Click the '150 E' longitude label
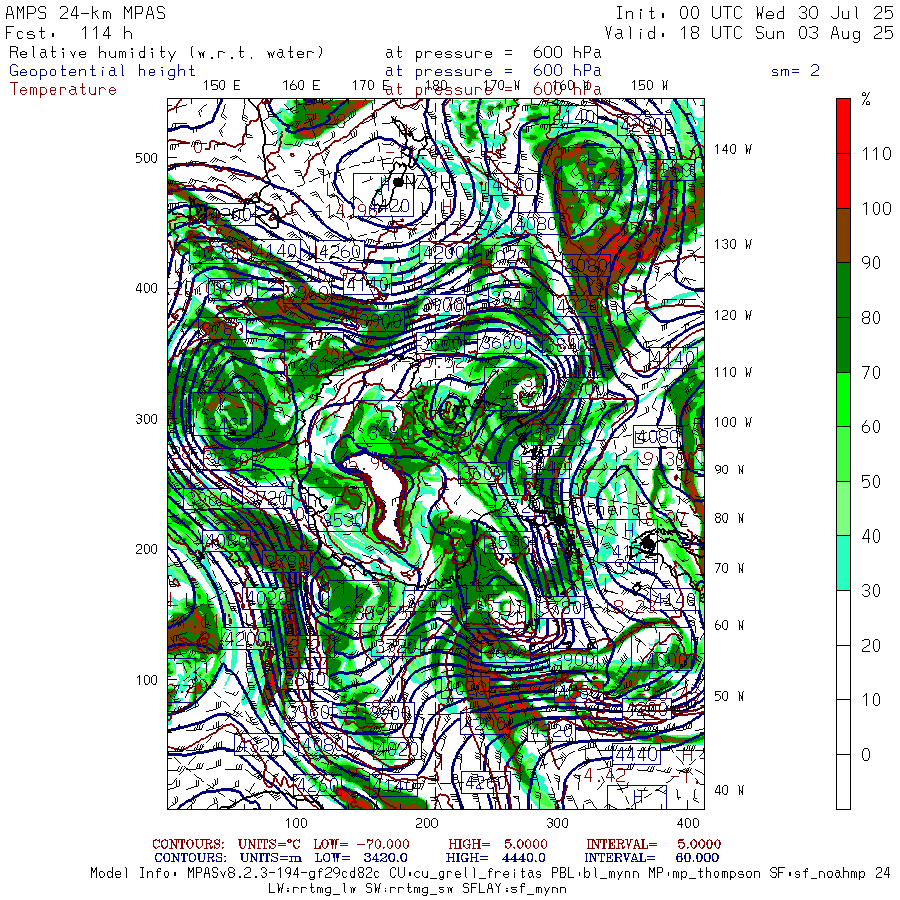 tap(222, 86)
